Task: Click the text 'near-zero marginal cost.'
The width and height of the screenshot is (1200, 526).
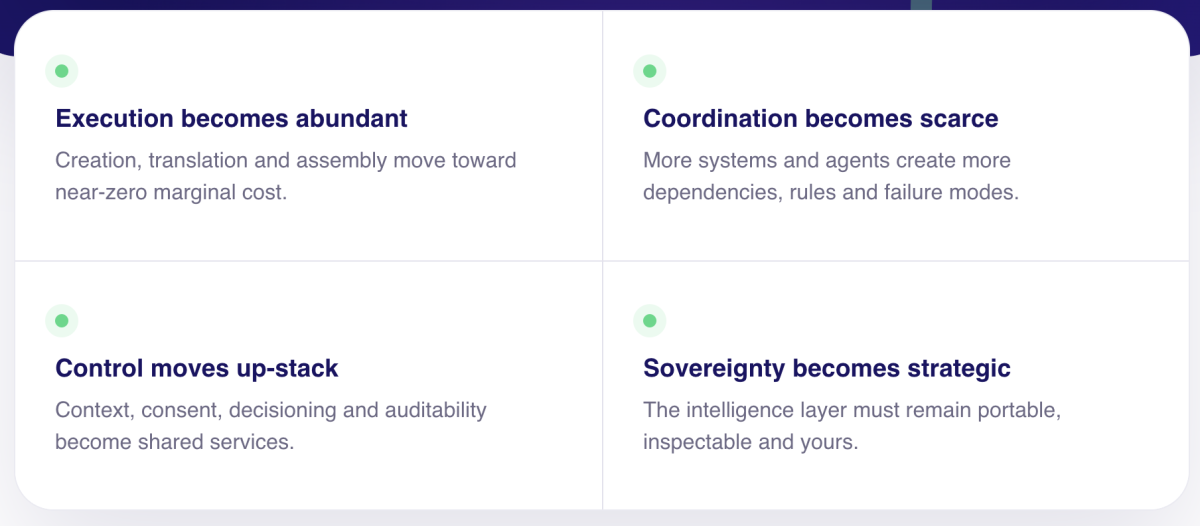Action: 171,192
